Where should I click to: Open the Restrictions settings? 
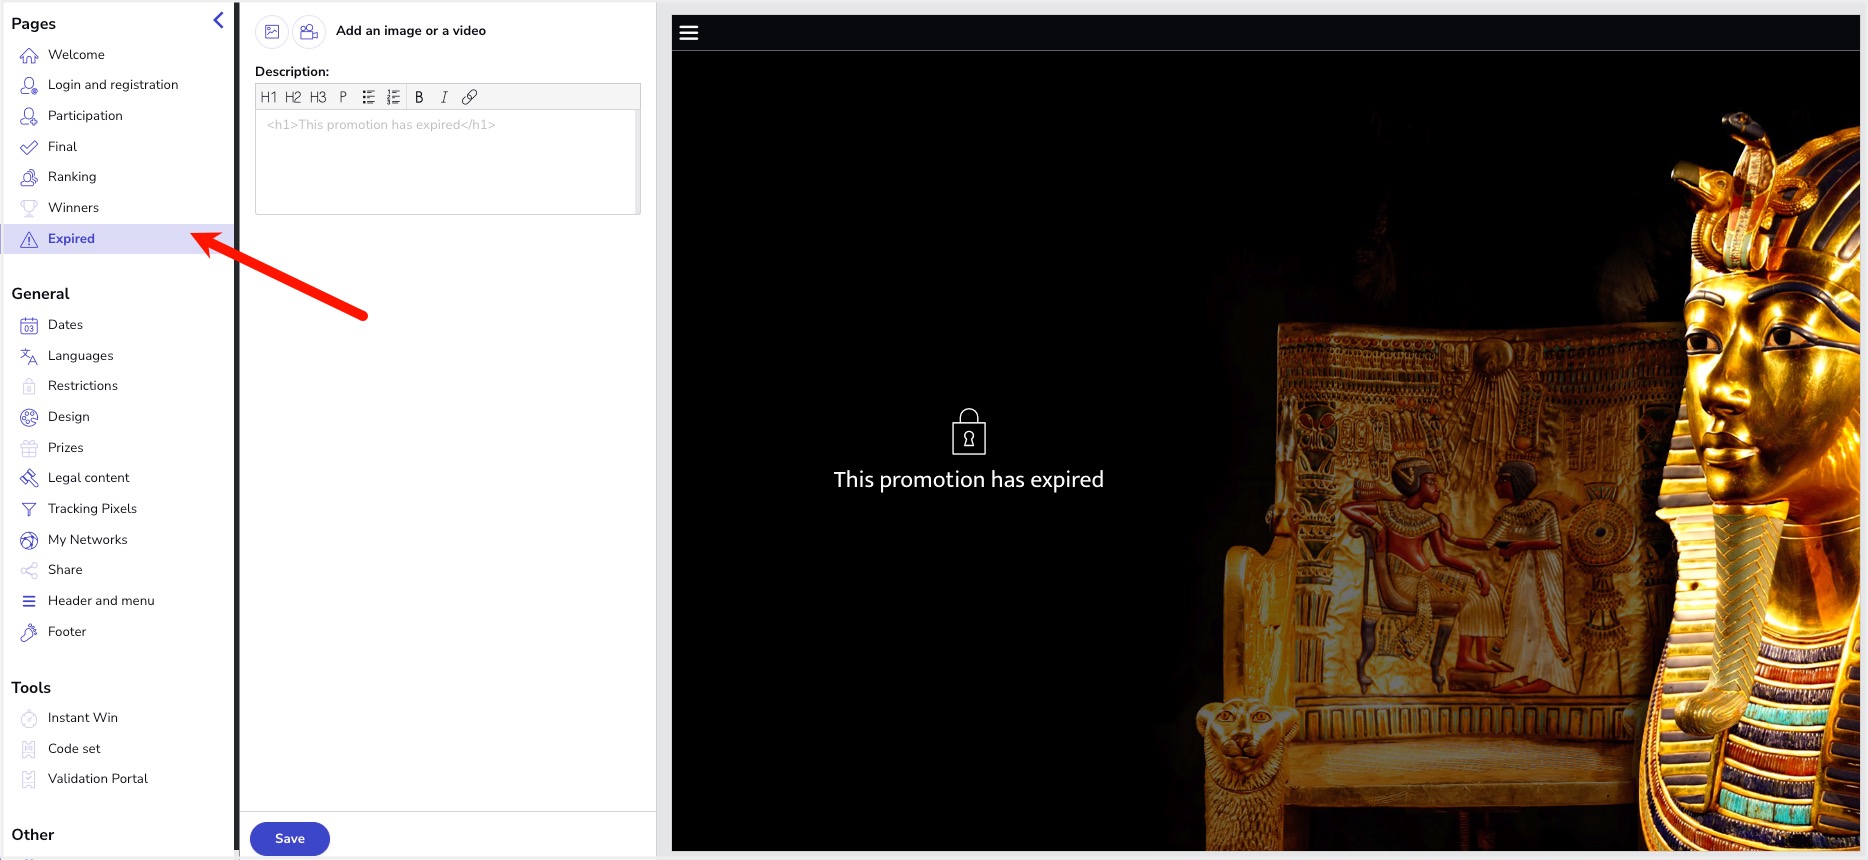(83, 386)
